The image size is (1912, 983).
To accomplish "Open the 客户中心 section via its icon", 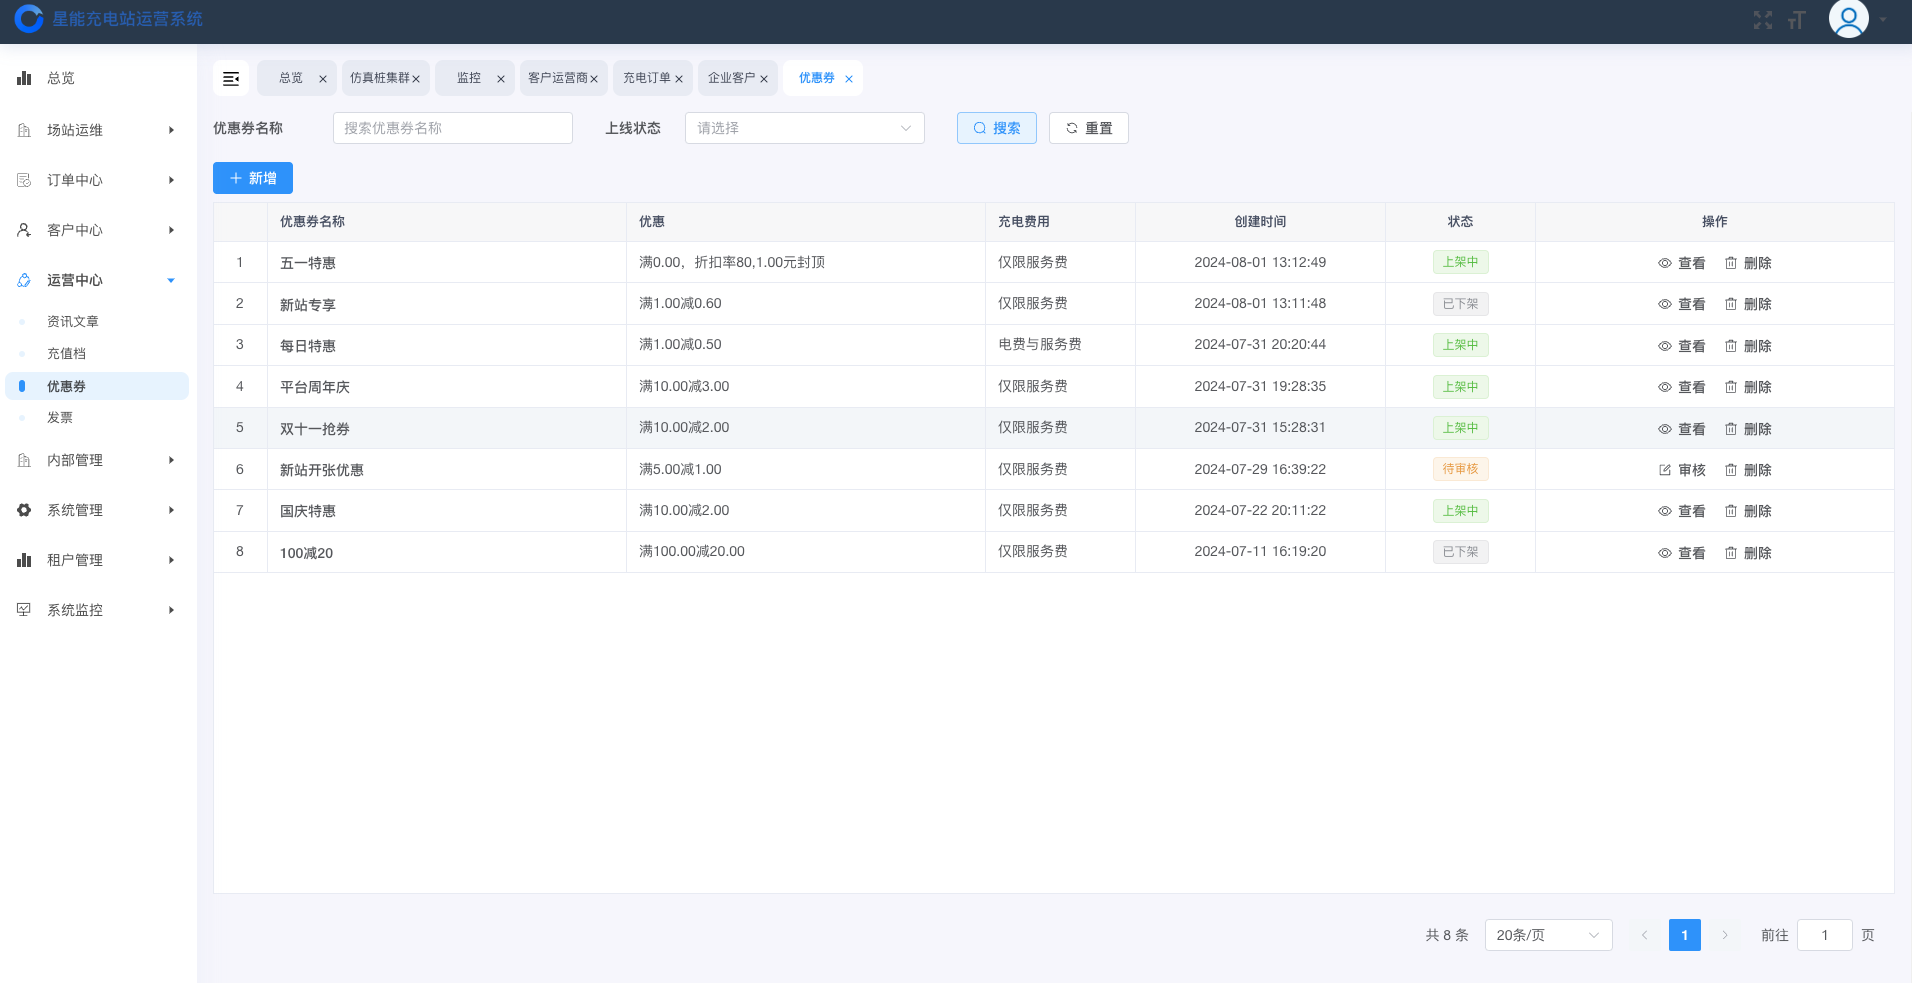I will 23,230.
